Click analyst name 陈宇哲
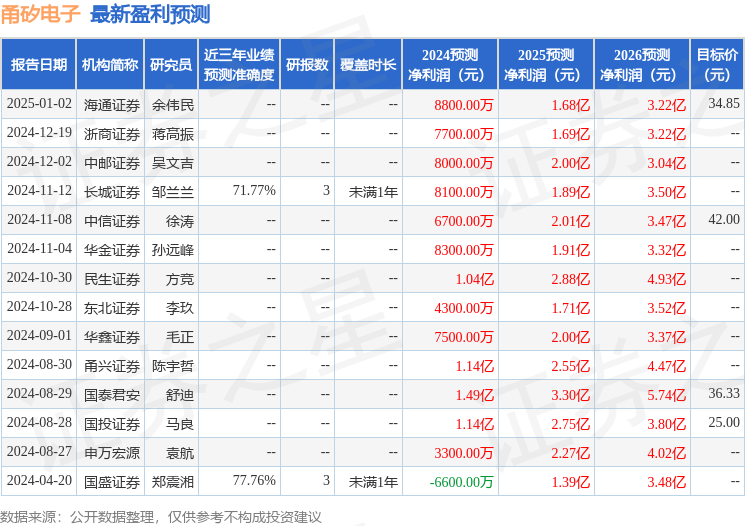The image size is (745, 526). [173, 366]
